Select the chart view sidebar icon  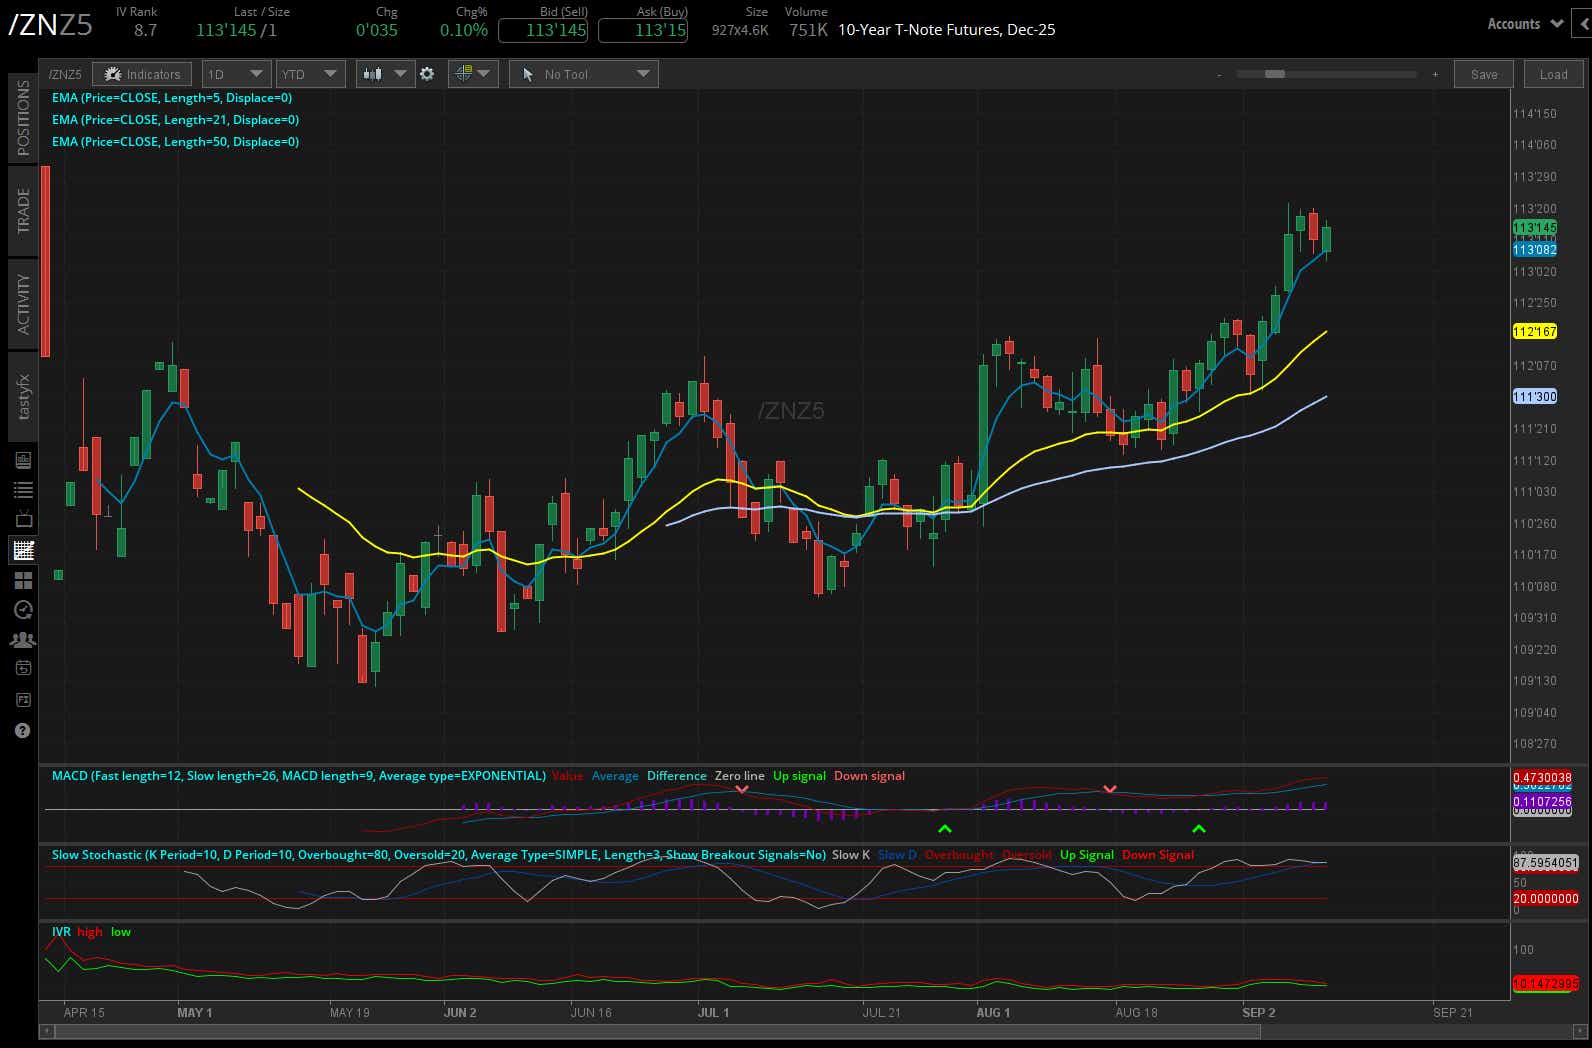point(23,550)
